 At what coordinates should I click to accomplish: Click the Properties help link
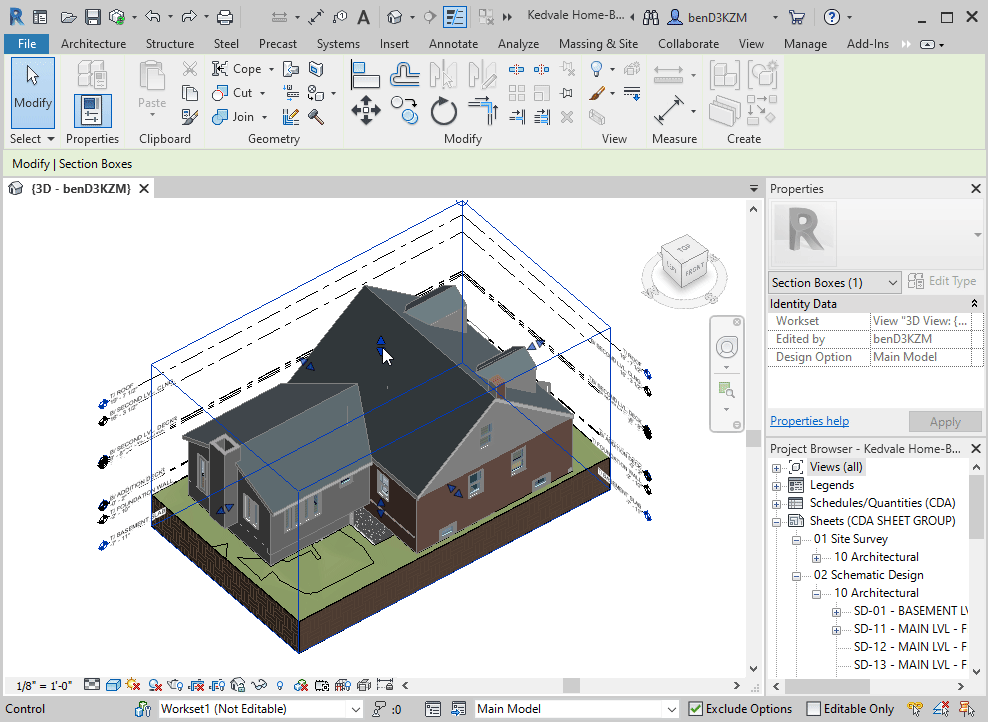809,420
